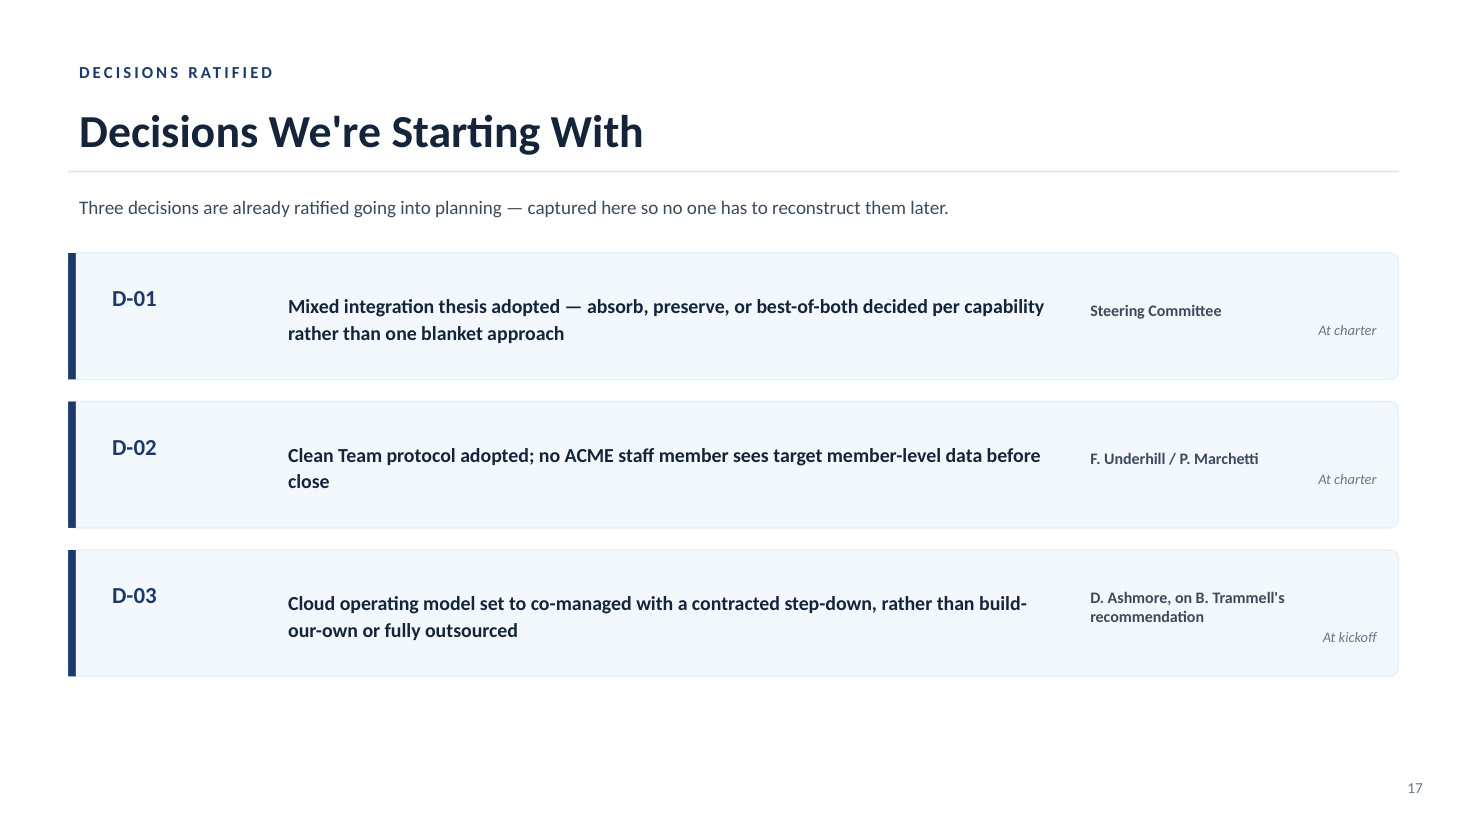Select the Clean Team protocol decision text
The width and height of the screenshot is (1467, 825).
pos(664,468)
